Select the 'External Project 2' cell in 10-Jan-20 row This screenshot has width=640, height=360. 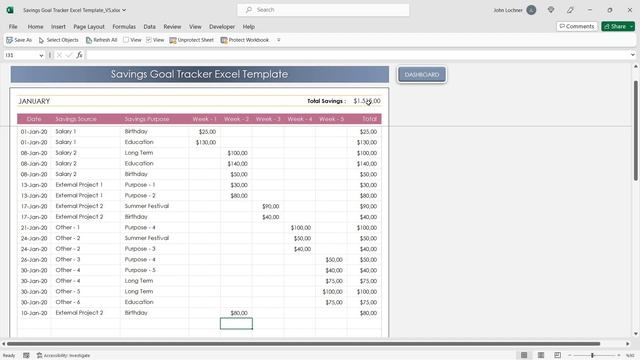[86, 313]
